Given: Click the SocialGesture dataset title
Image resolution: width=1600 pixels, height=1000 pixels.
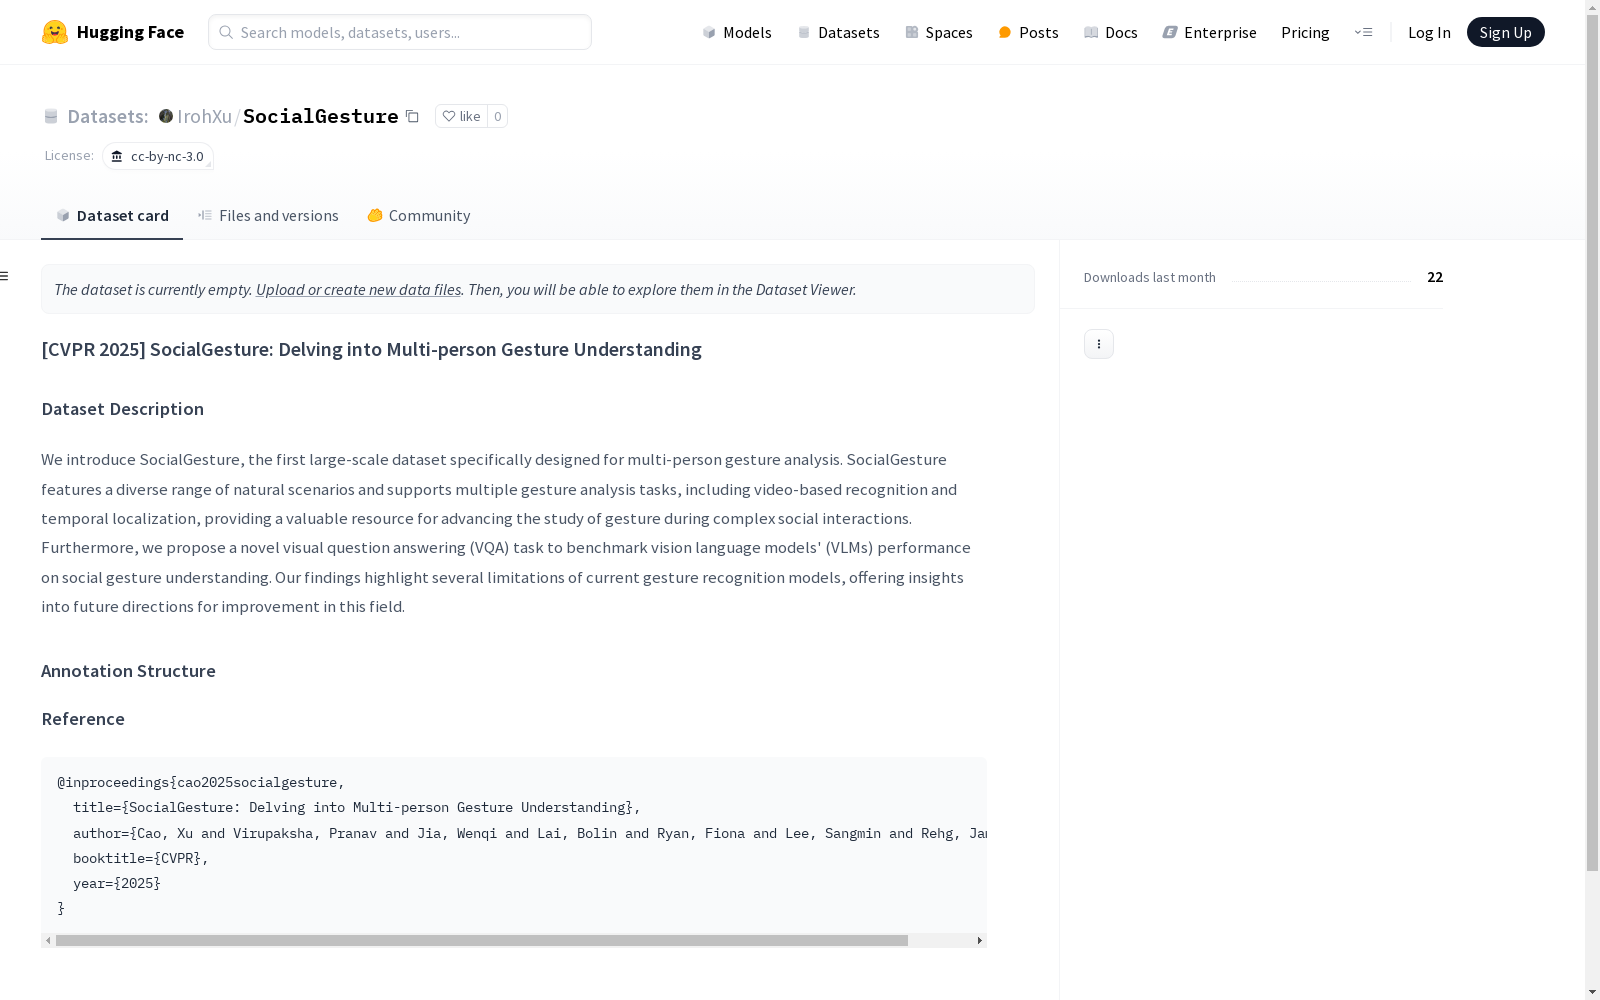Looking at the screenshot, I should [x=320, y=116].
